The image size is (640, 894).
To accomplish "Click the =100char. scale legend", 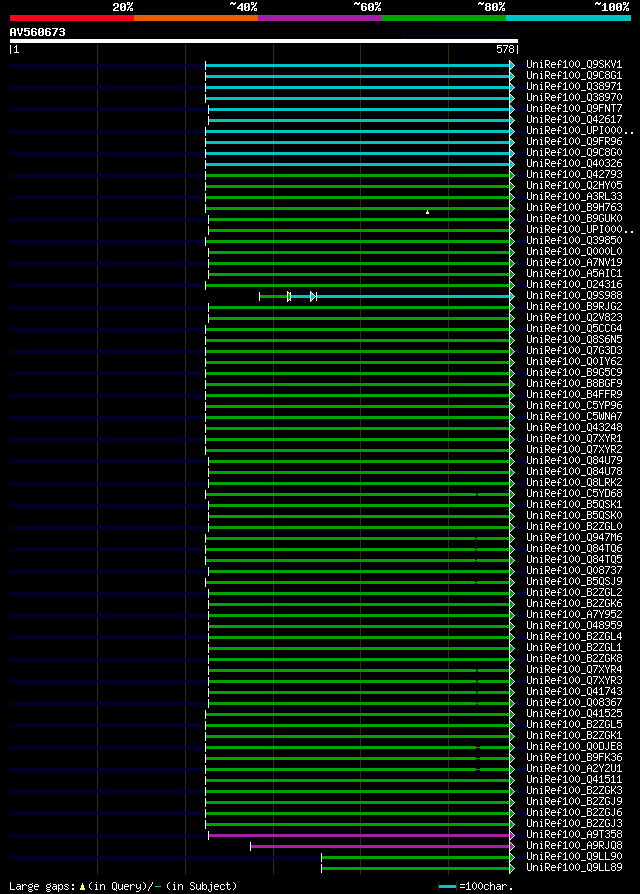I will click(x=476, y=887).
